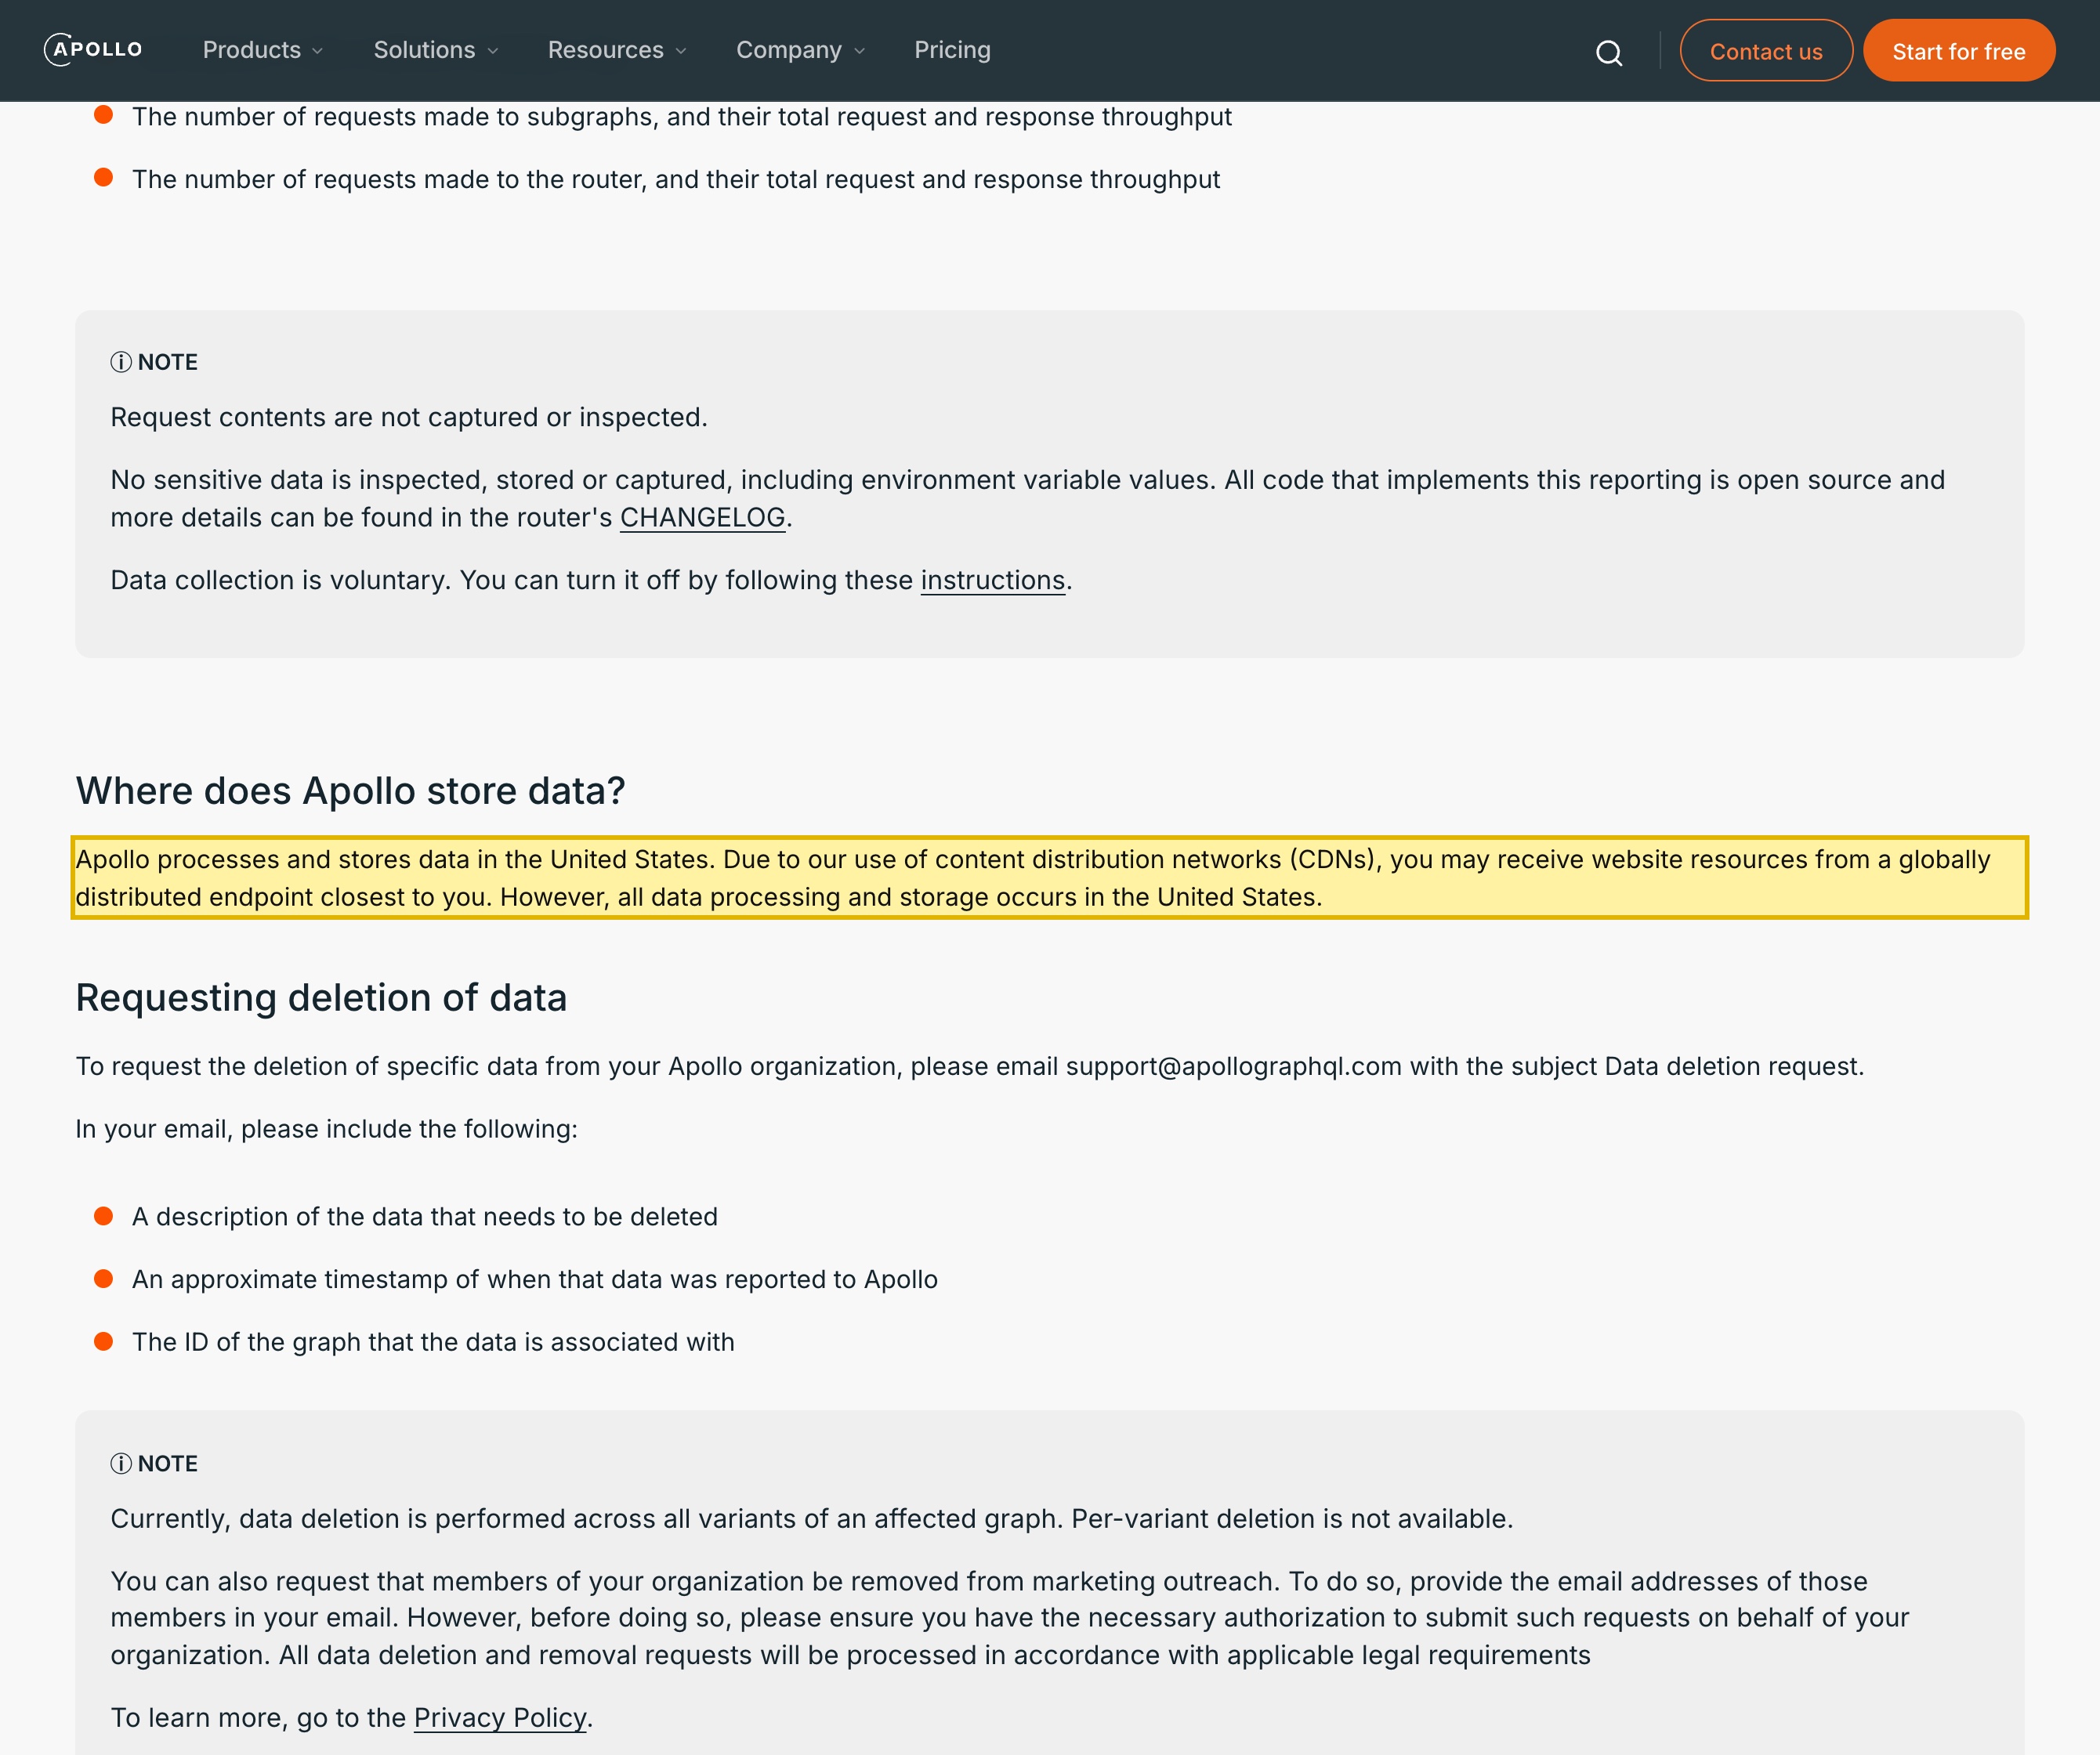This screenshot has height=1755, width=2100.
Task: Expand the Company menu chevron
Action: tap(860, 51)
